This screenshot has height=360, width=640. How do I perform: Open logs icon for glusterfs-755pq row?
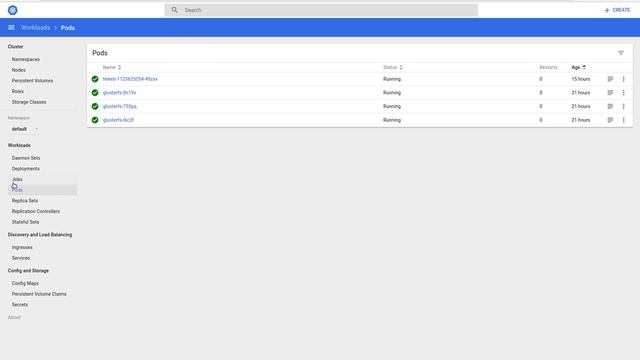coord(610,107)
